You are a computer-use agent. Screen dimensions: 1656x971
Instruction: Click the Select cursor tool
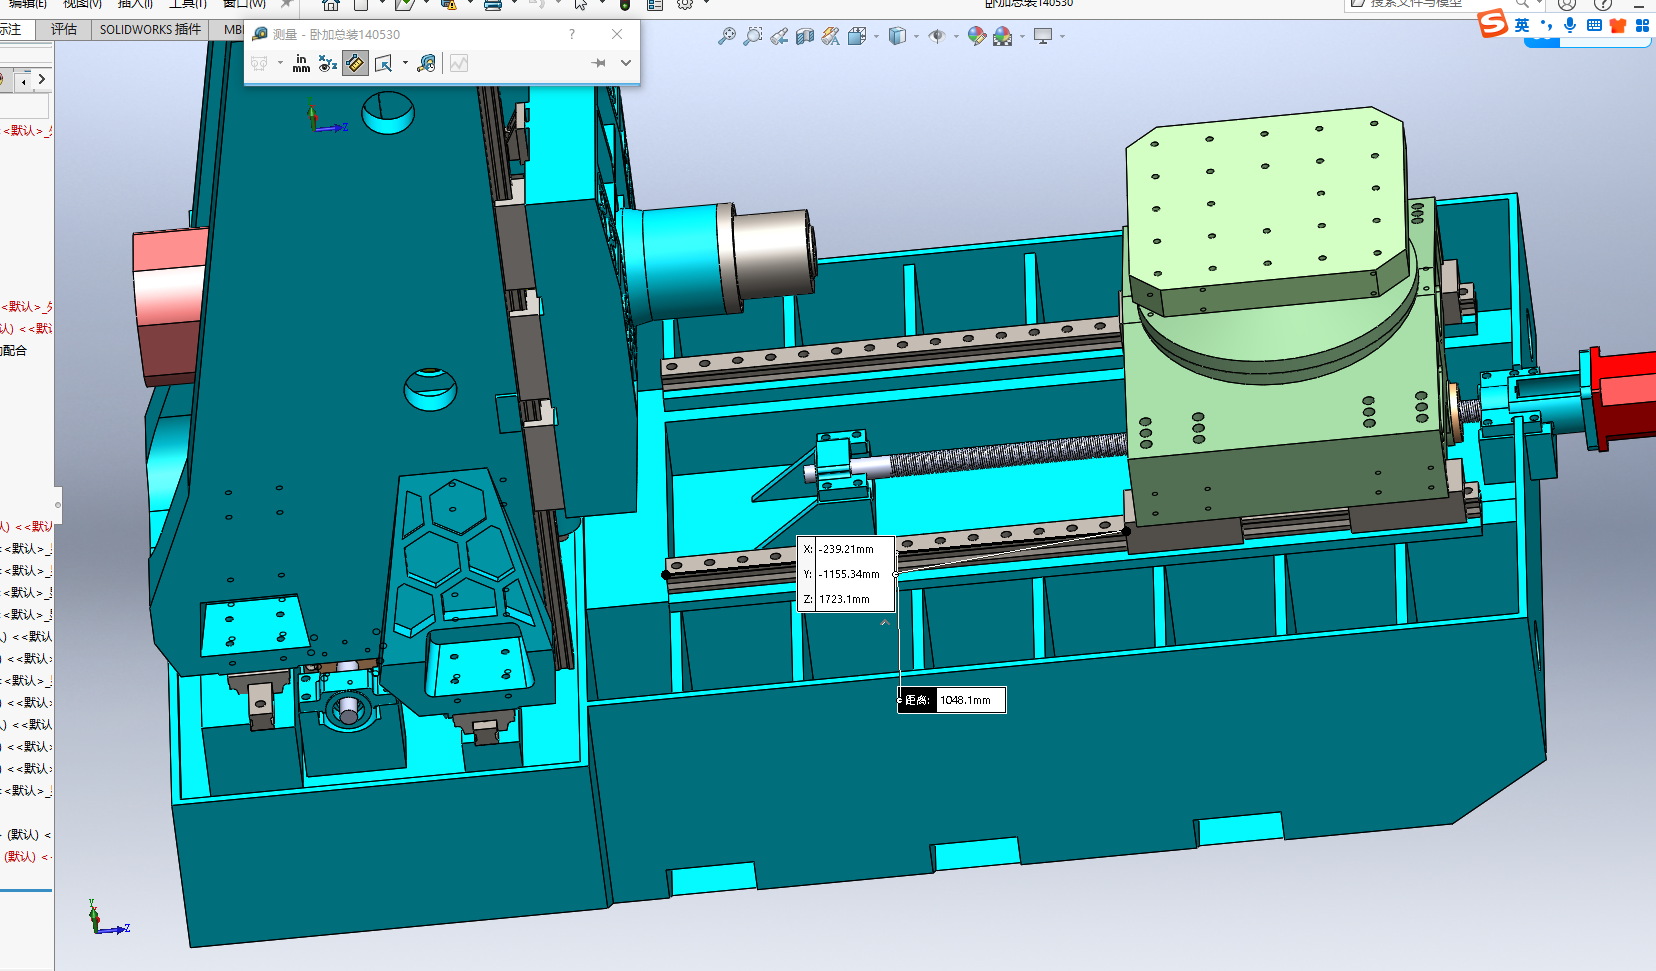tap(581, 4)
